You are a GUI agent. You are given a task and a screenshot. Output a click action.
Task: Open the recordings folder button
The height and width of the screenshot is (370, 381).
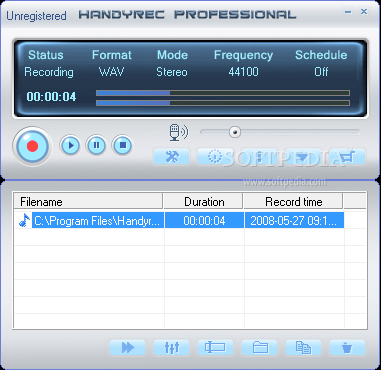[260, 347]
